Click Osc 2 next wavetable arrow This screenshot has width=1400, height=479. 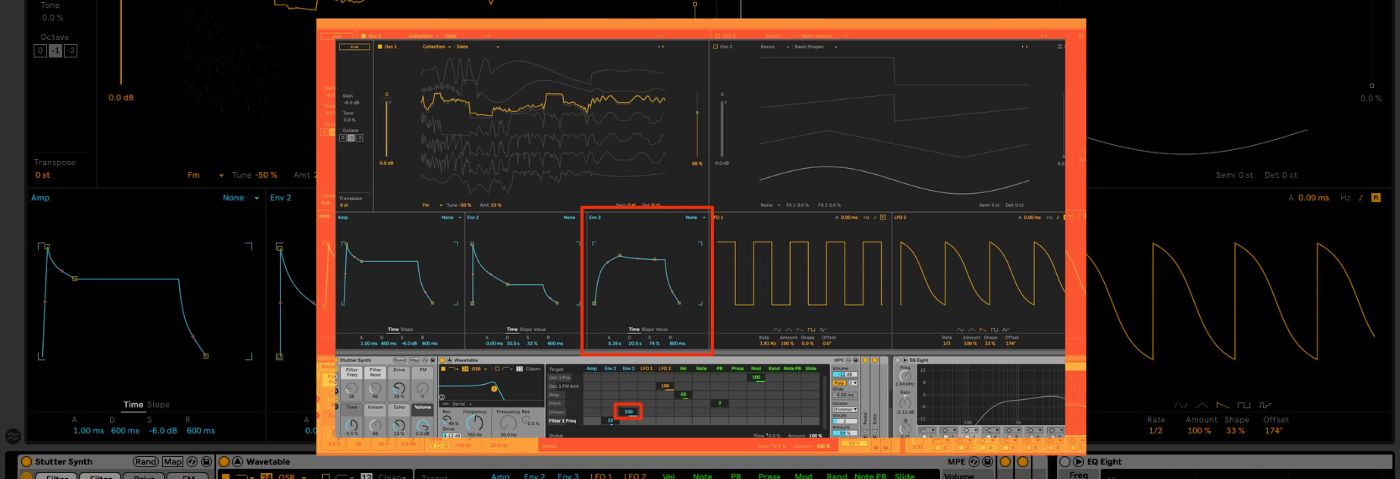(x=1027, y=47)
